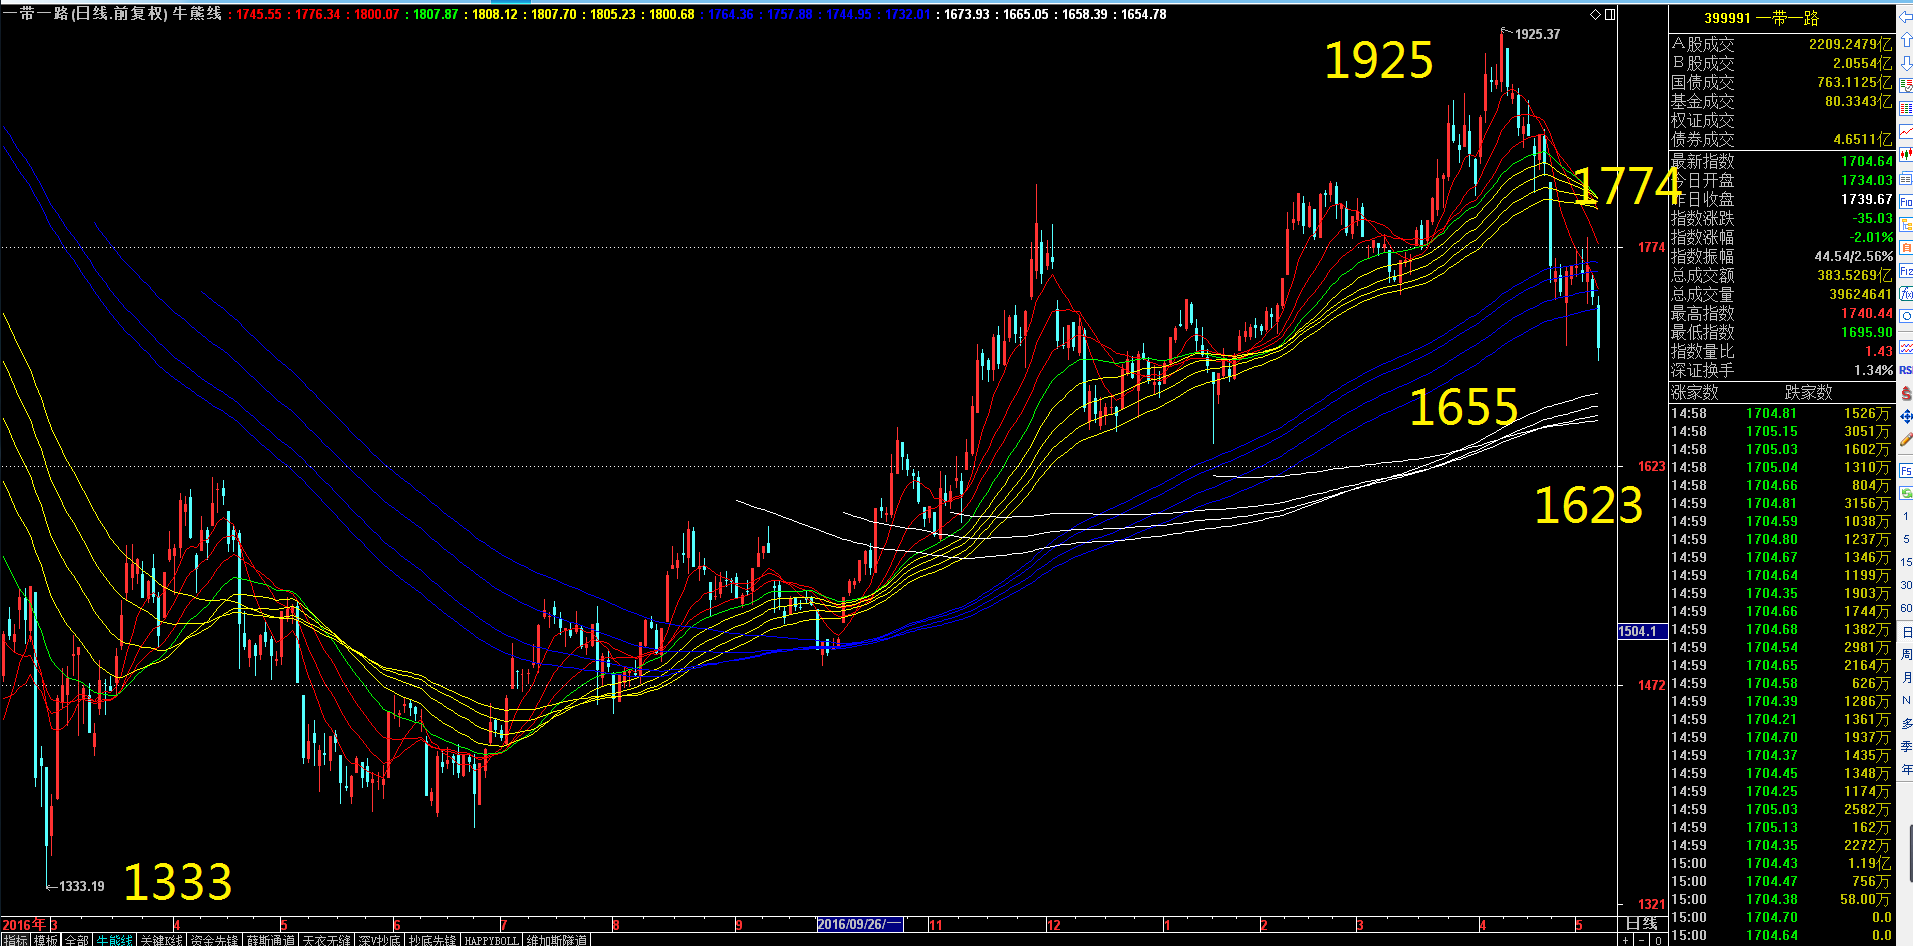Select the 薛斯通道 indicator tab
The width and height of the screenshot is (1913, 946).
(270, 940)
